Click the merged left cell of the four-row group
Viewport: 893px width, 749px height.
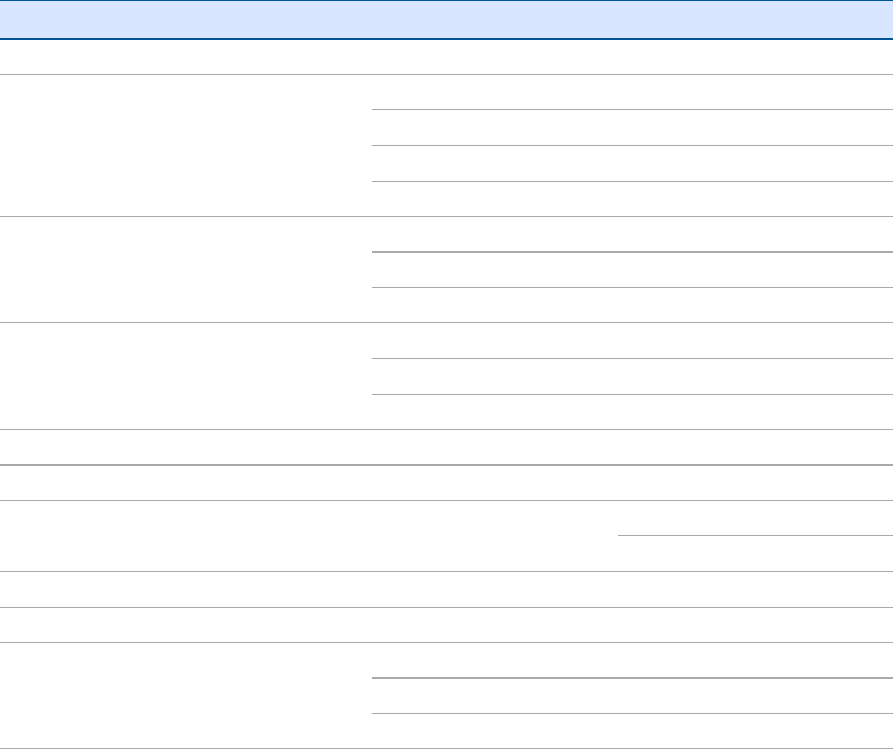pos(185,146)
